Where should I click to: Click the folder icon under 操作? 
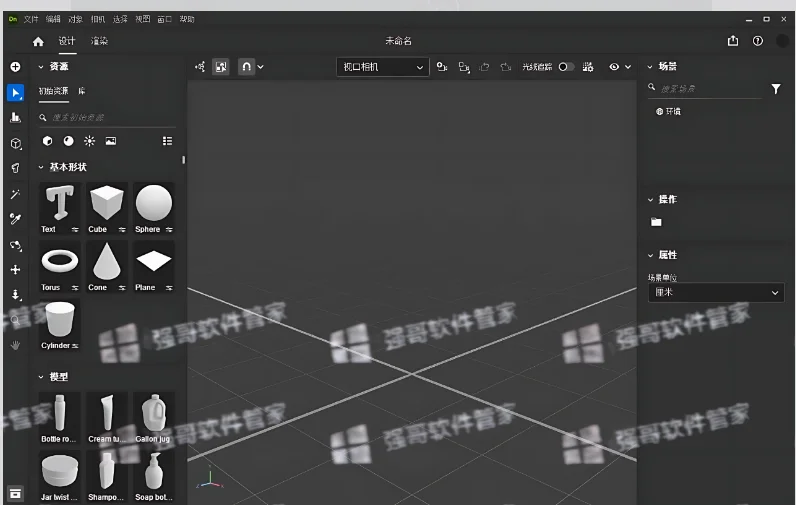(656, 222)
